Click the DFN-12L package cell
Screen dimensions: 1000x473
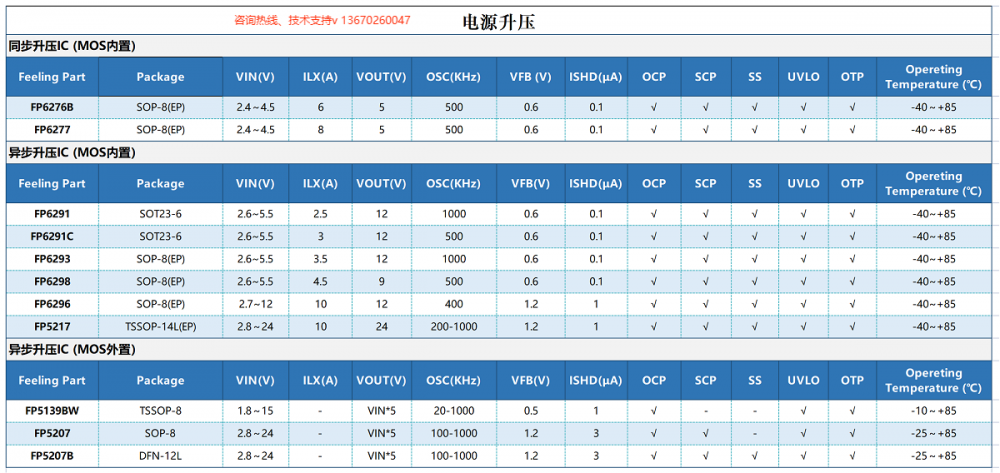(160, 456)
